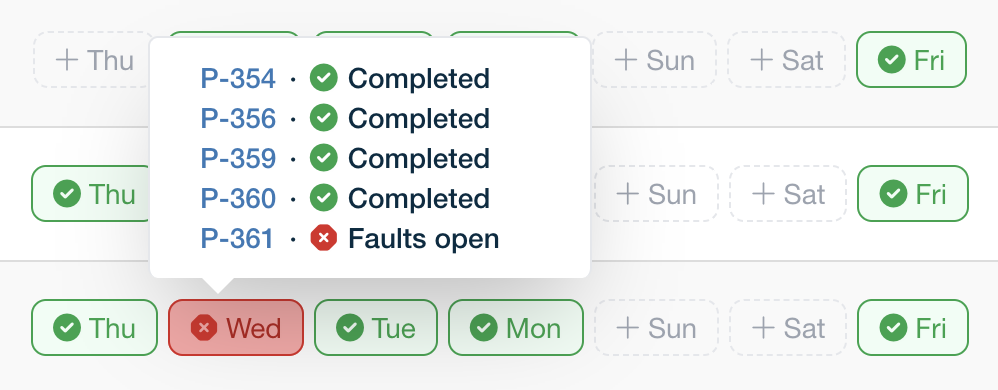Click the red Faults open status icon
998x390 pixels.
pos(323,239)
